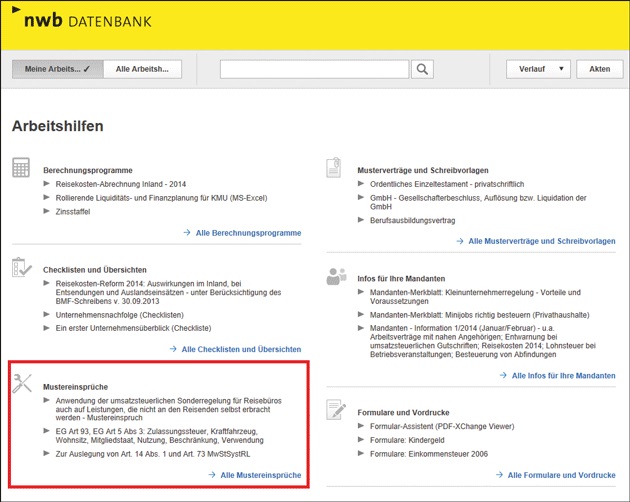The width and height of the screenshot is (630, 502).
Task: Click the form icon beside Formulare und Vordrucke
Action: tap(335, 408)
